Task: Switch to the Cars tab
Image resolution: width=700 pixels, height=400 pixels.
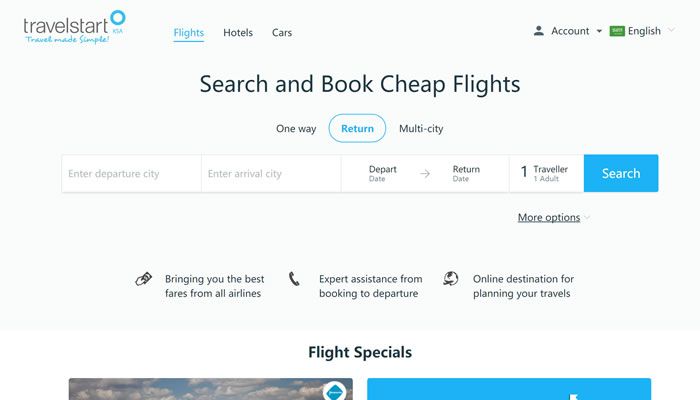Action: tap(282, 33)
